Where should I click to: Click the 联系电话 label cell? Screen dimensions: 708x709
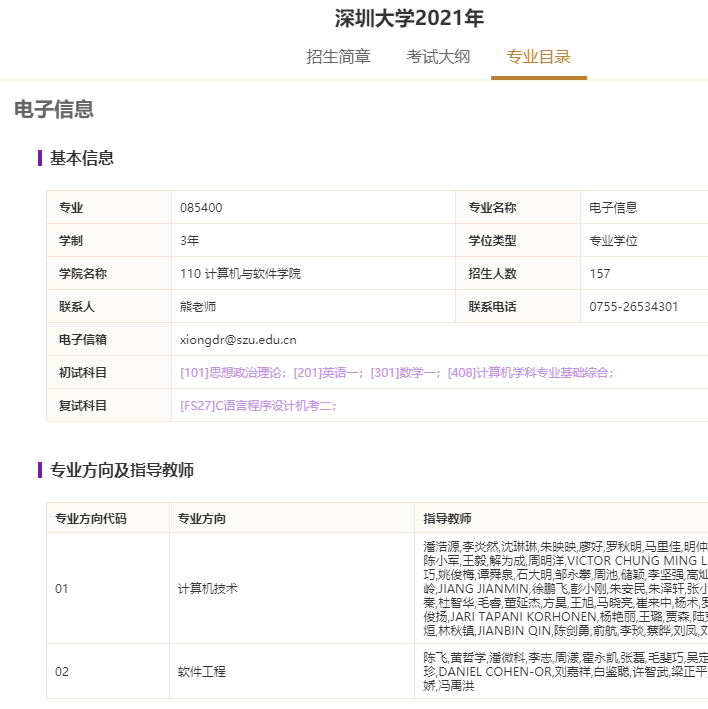[518, 307]
